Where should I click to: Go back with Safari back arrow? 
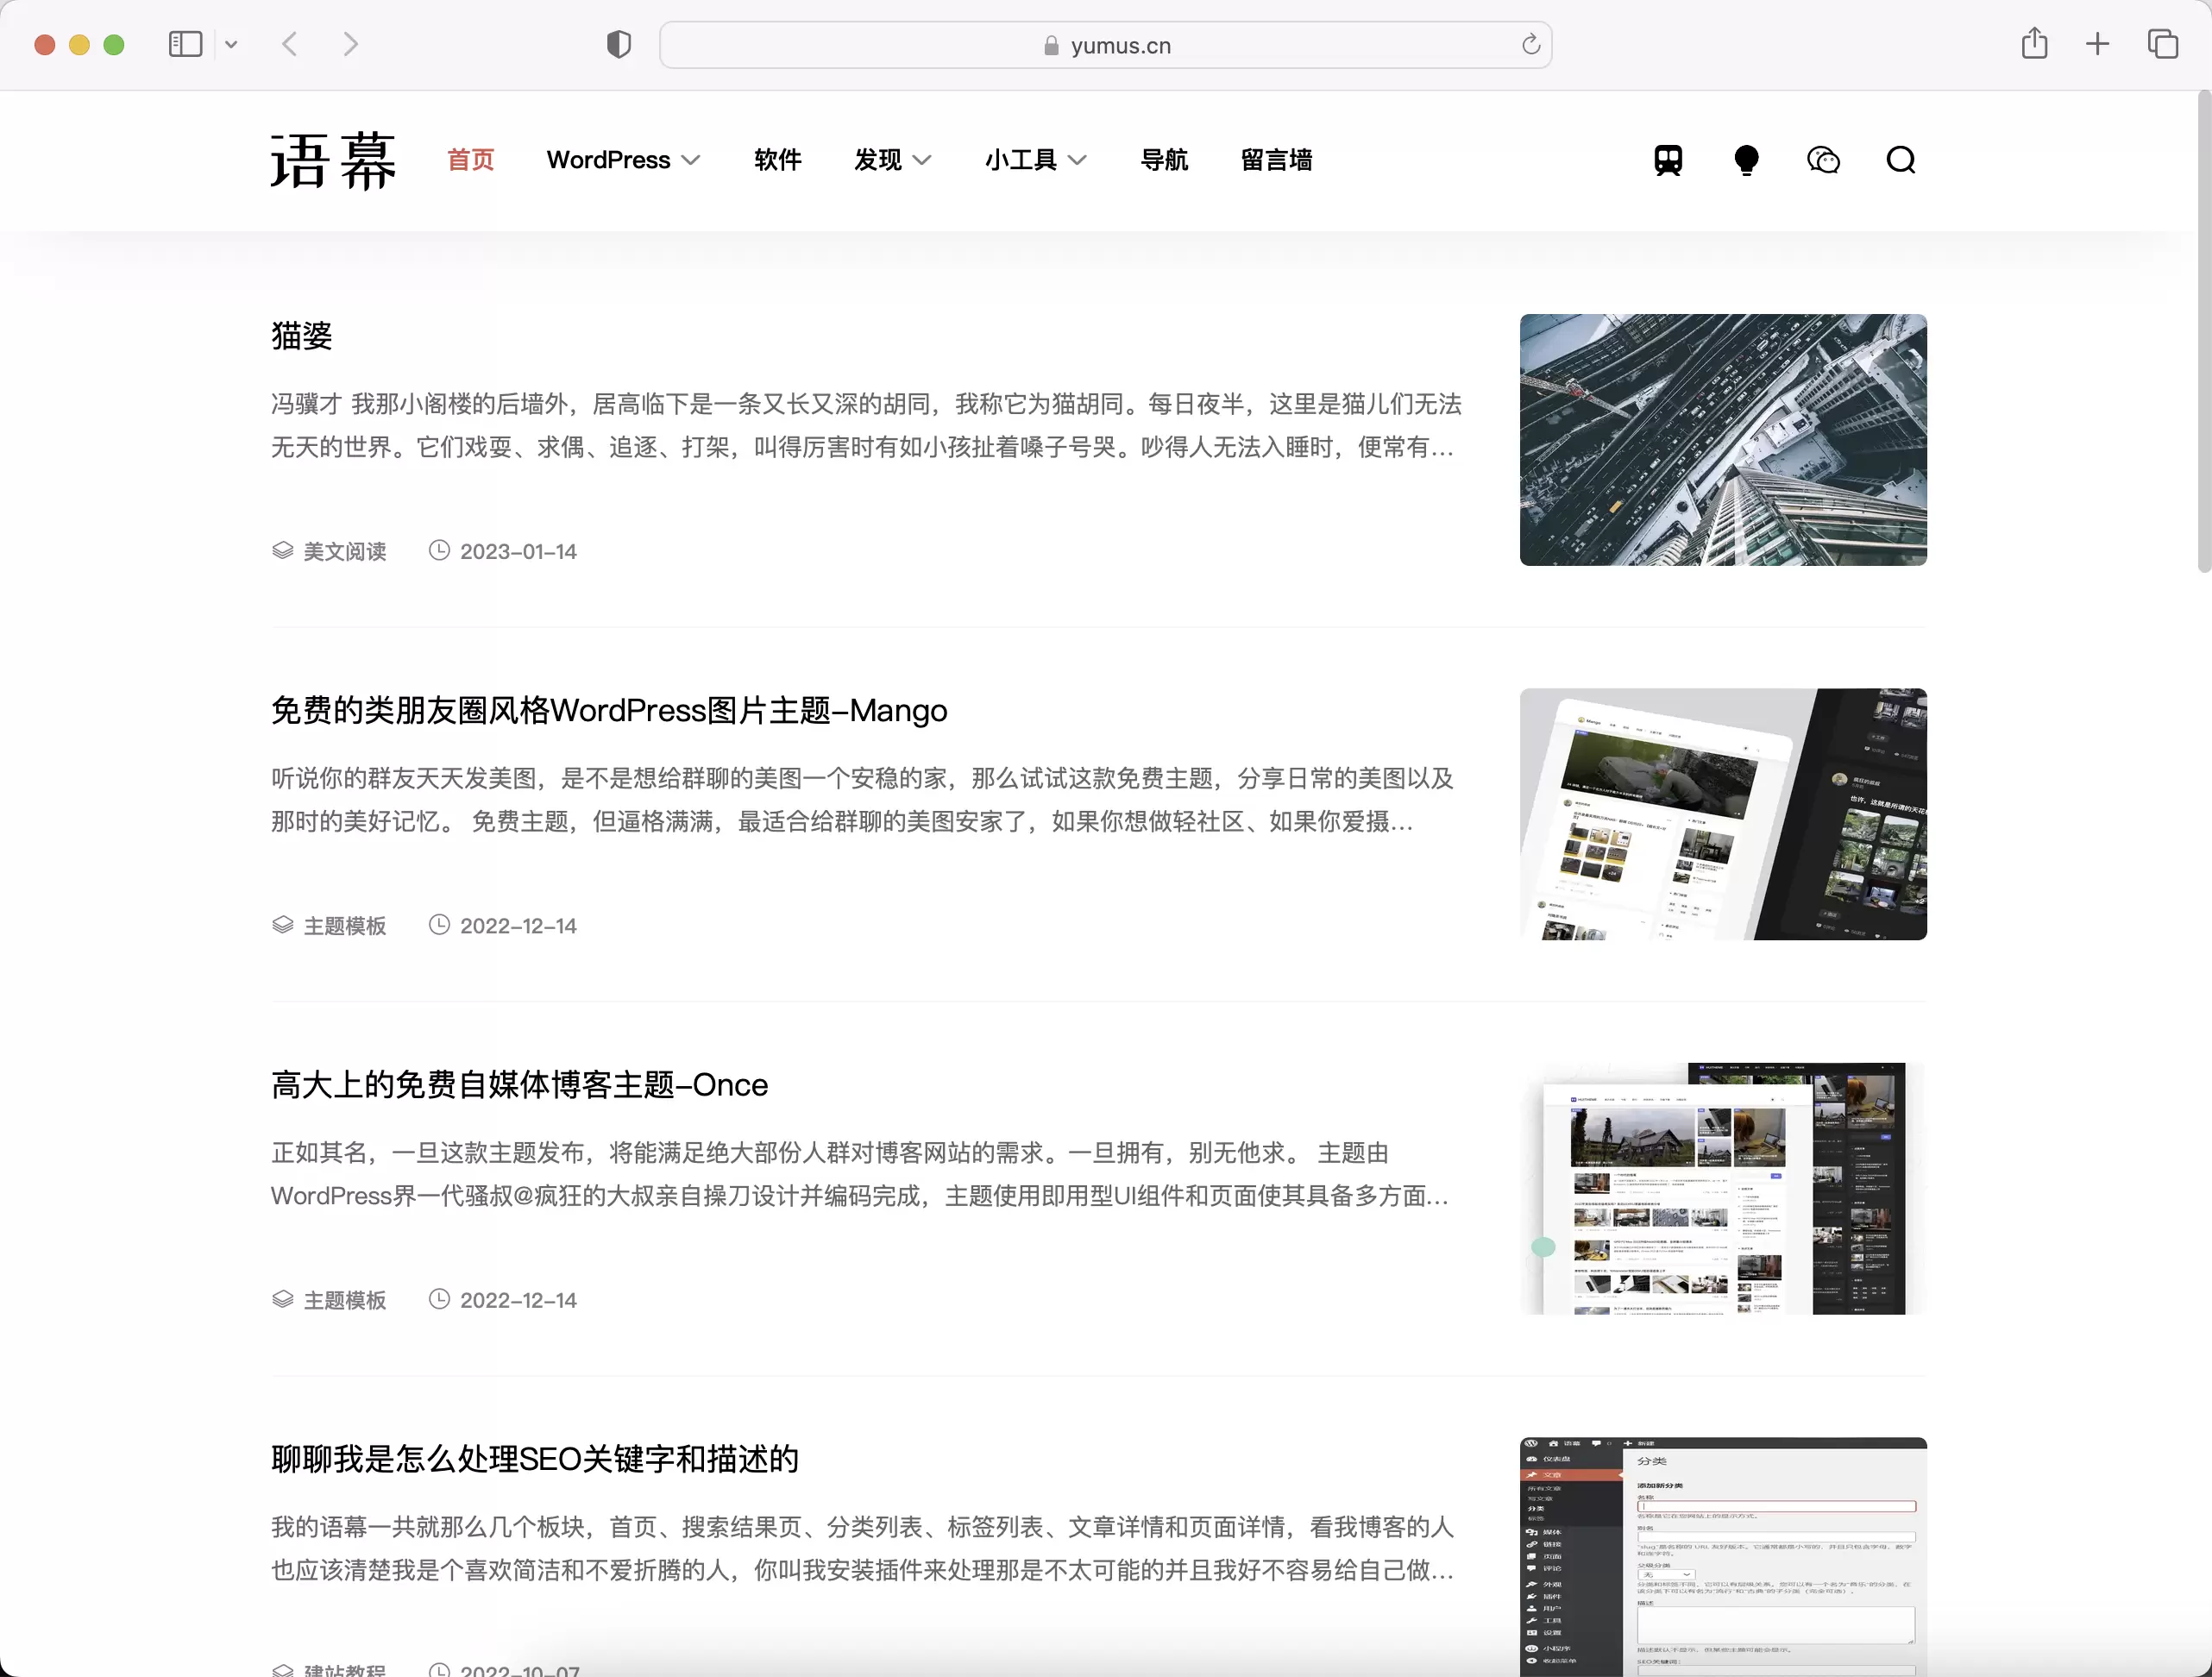tap(290, 44)
